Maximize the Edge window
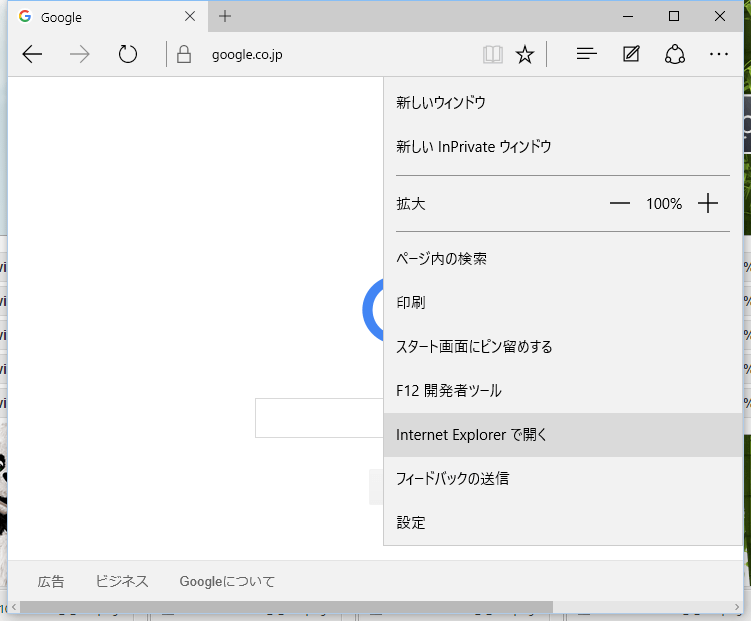The width and height of the screenshot is (751, 621). tap(673, 16)
